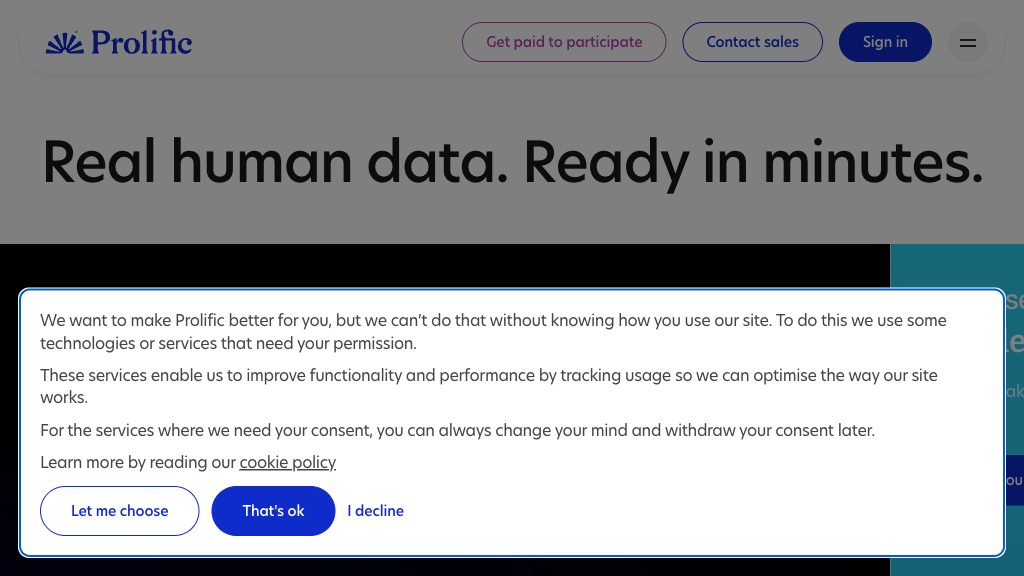Click the 'Learn more by reading our' text
This screenshot has height=576, width=1024.
tap(138, 462)
